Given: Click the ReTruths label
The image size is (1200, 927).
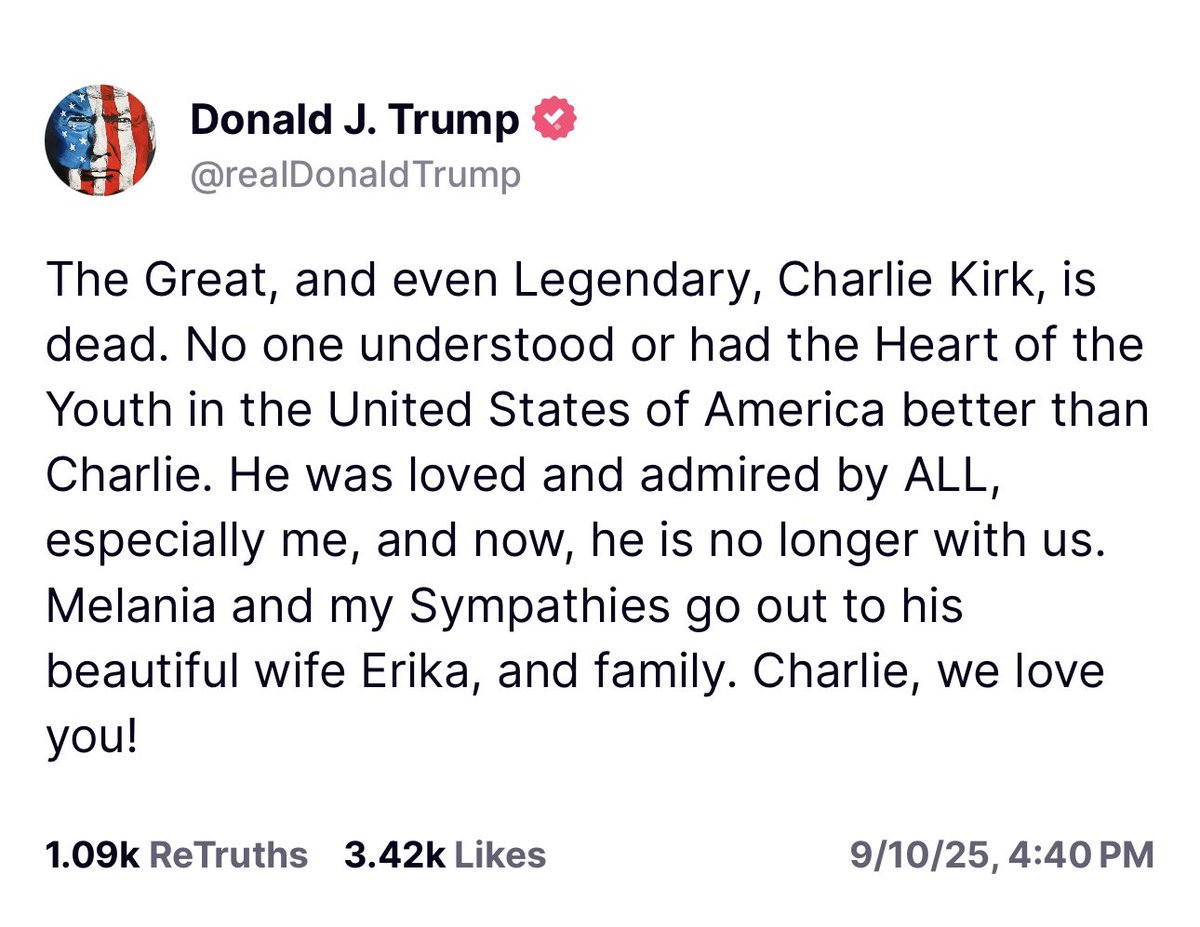Looking at the screenshot, I should (x=232, y=855).
